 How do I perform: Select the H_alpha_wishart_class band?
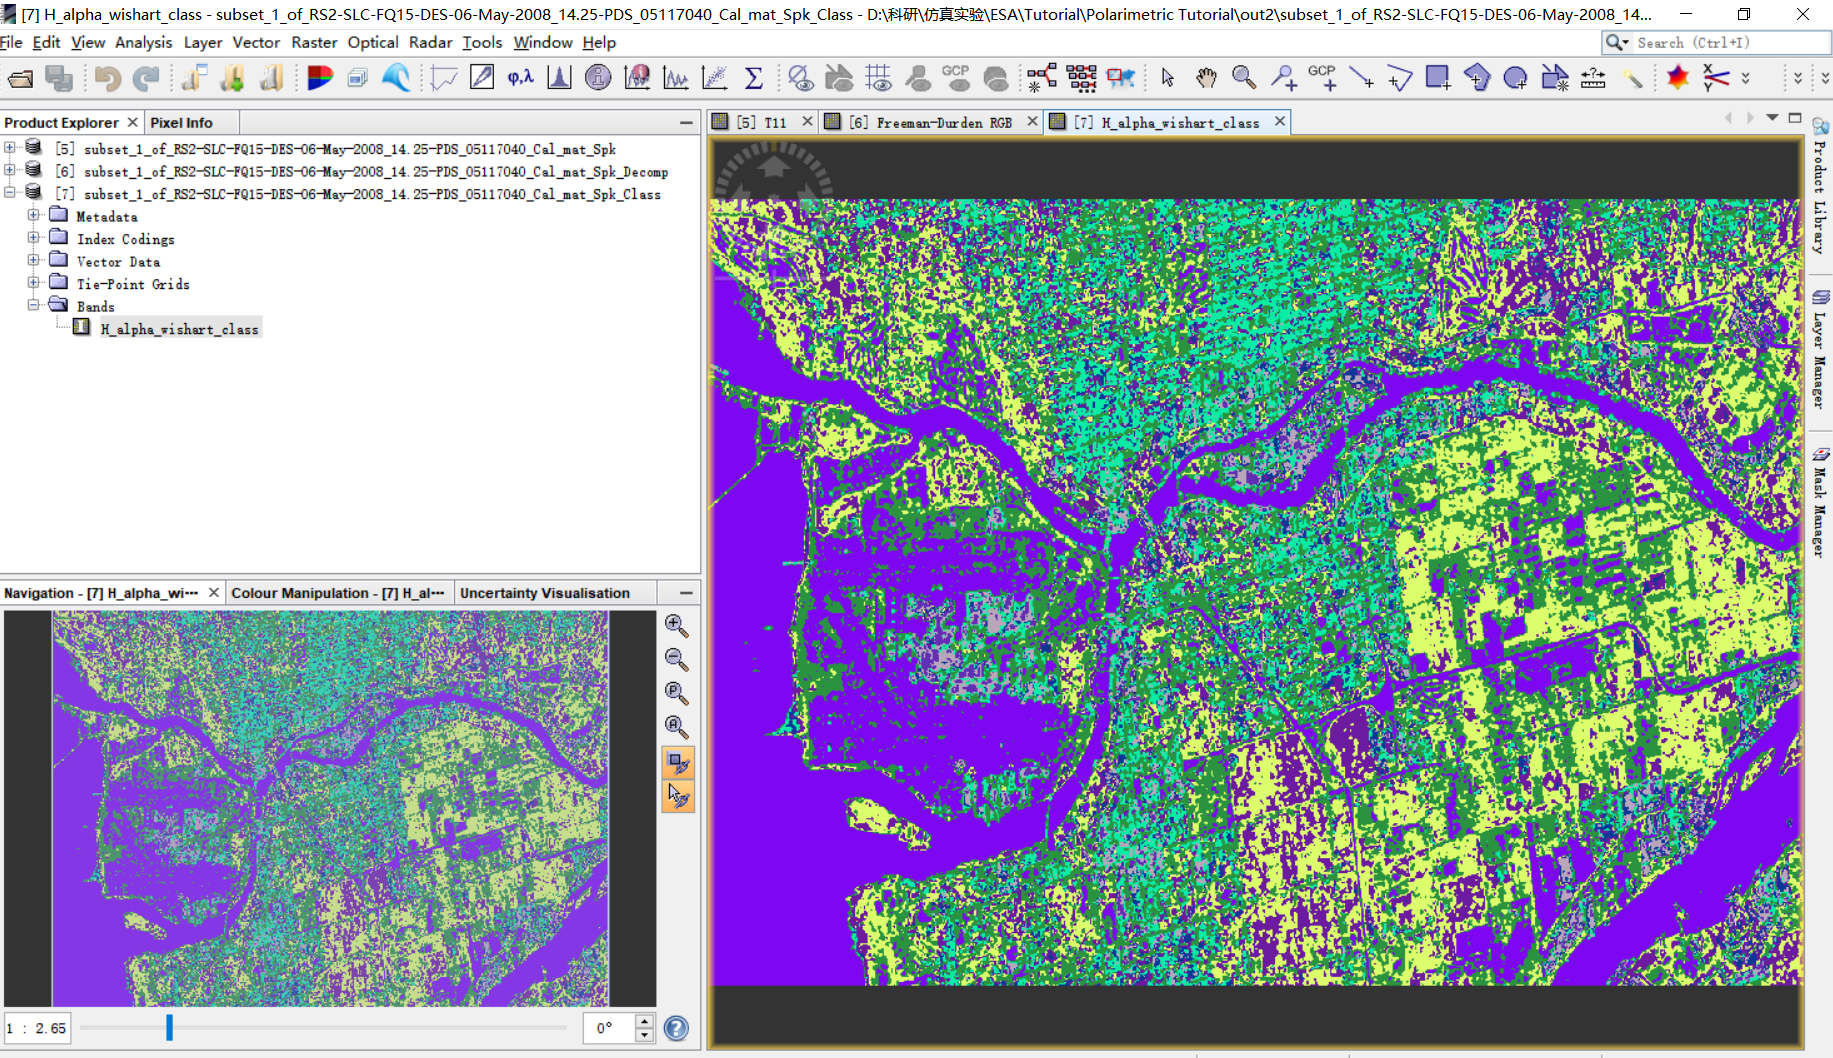[179, 329]
